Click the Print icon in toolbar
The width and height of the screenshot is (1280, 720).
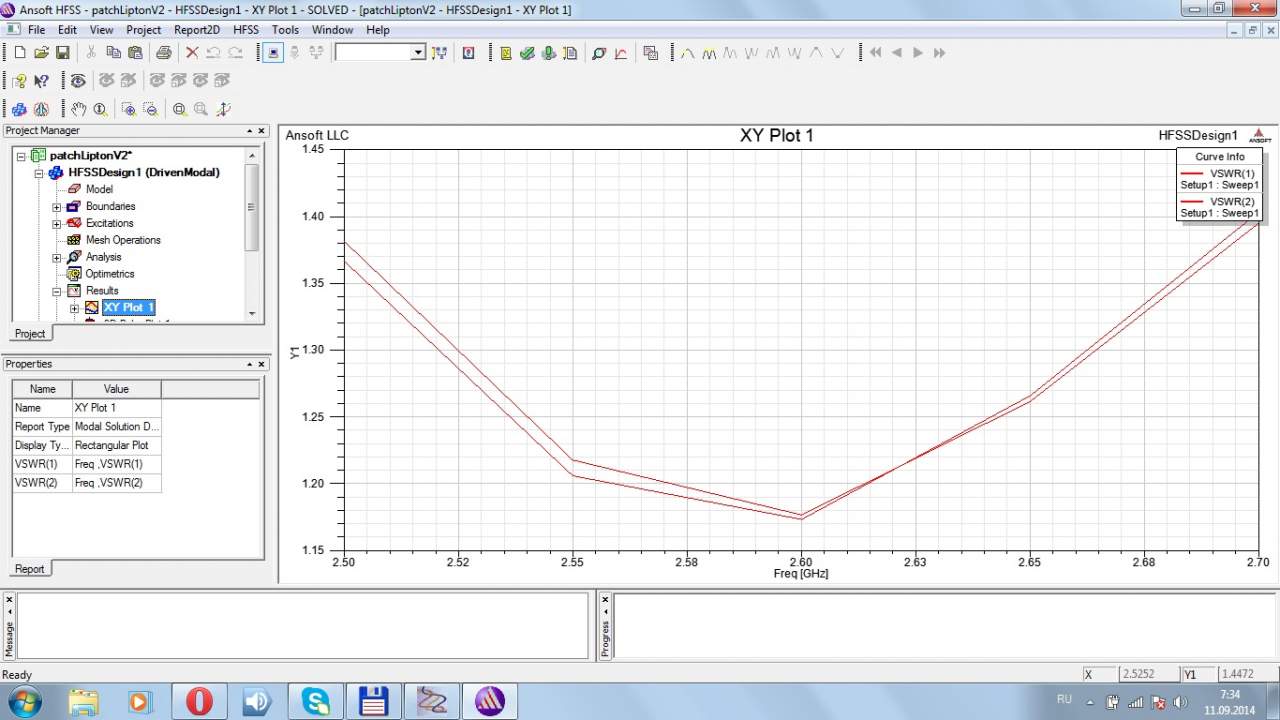(x=163, y=53)
